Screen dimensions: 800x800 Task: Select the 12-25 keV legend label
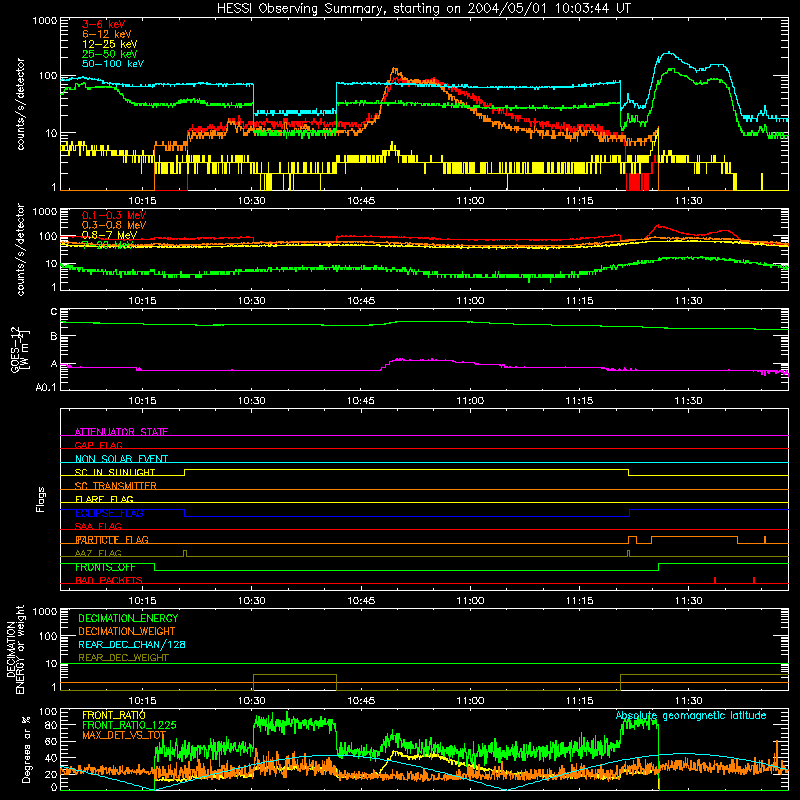pos(109,44)
